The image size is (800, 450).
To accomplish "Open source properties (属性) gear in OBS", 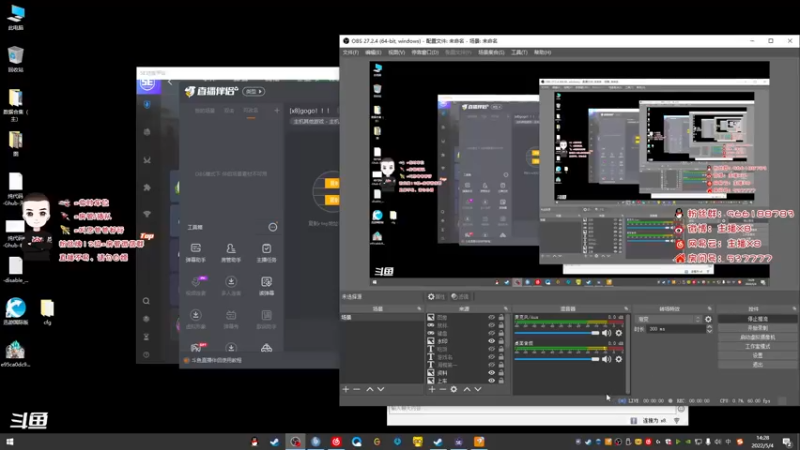I will [436, 296].
